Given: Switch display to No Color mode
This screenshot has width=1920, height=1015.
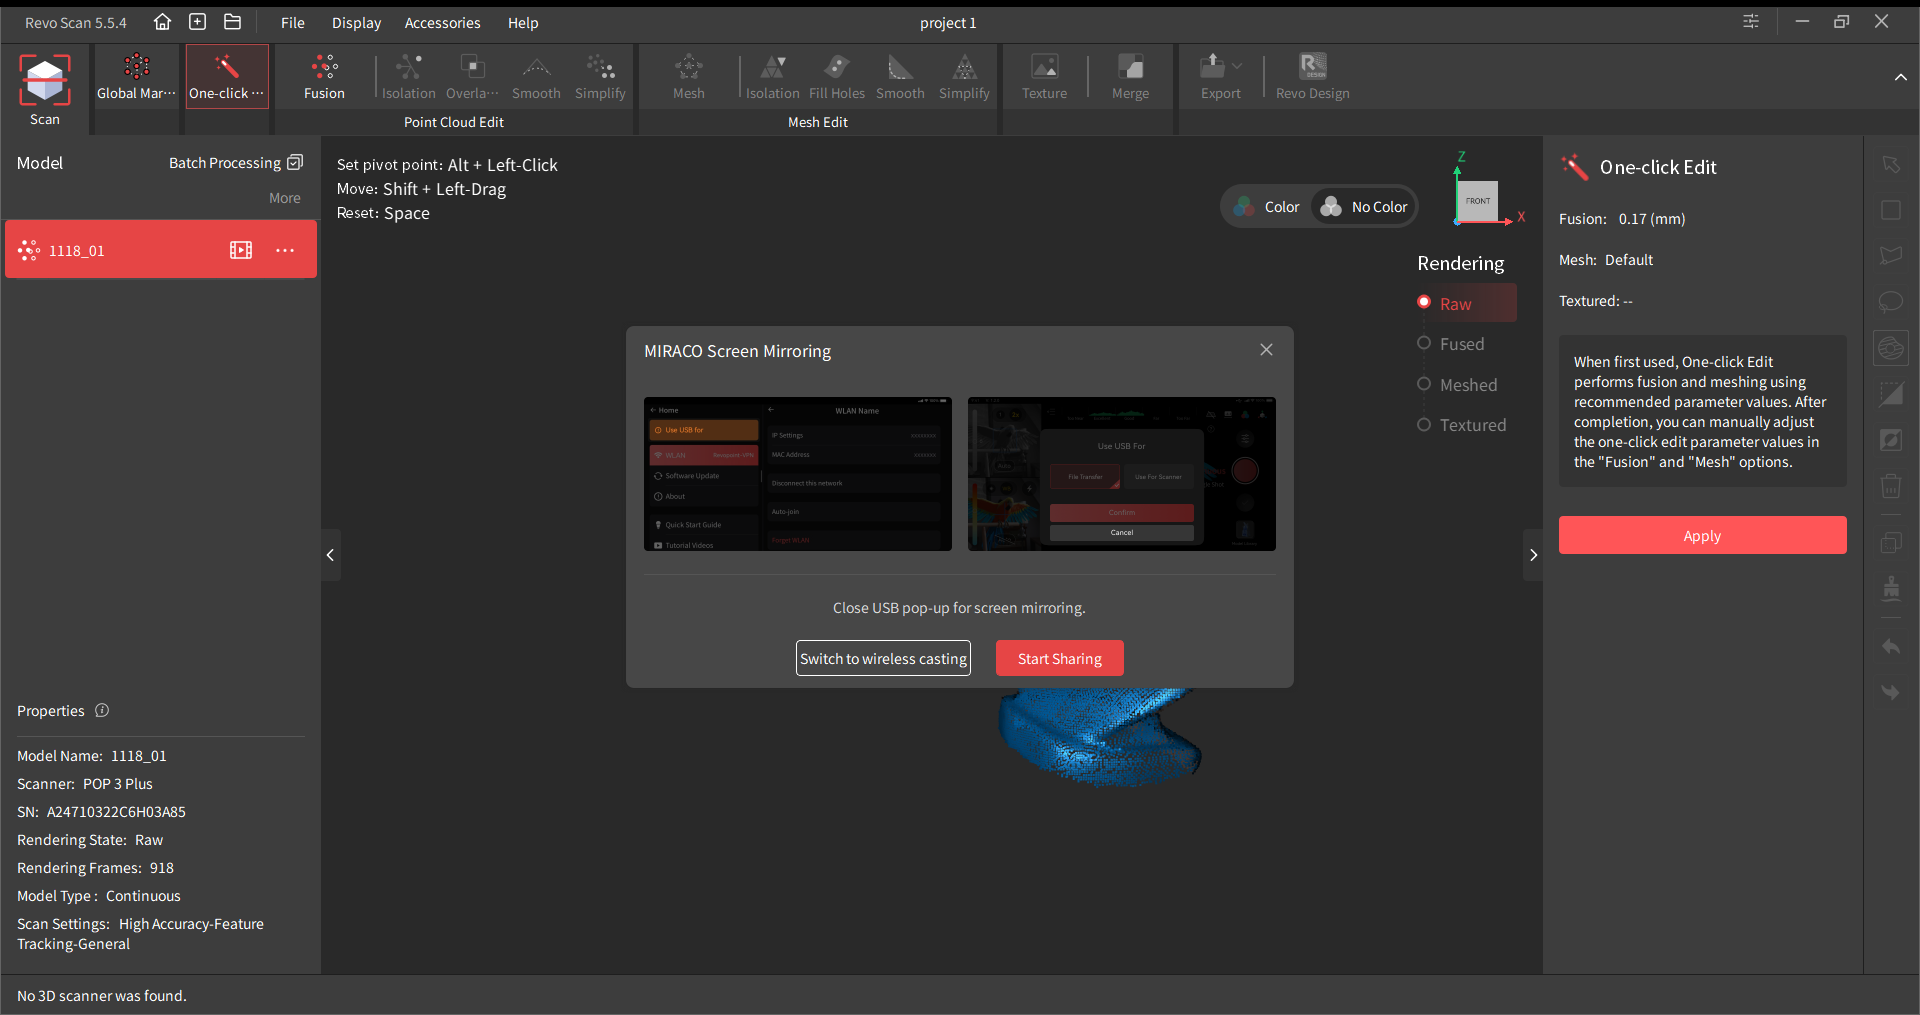Looking at the screenshot, I should pos(1364,207).
